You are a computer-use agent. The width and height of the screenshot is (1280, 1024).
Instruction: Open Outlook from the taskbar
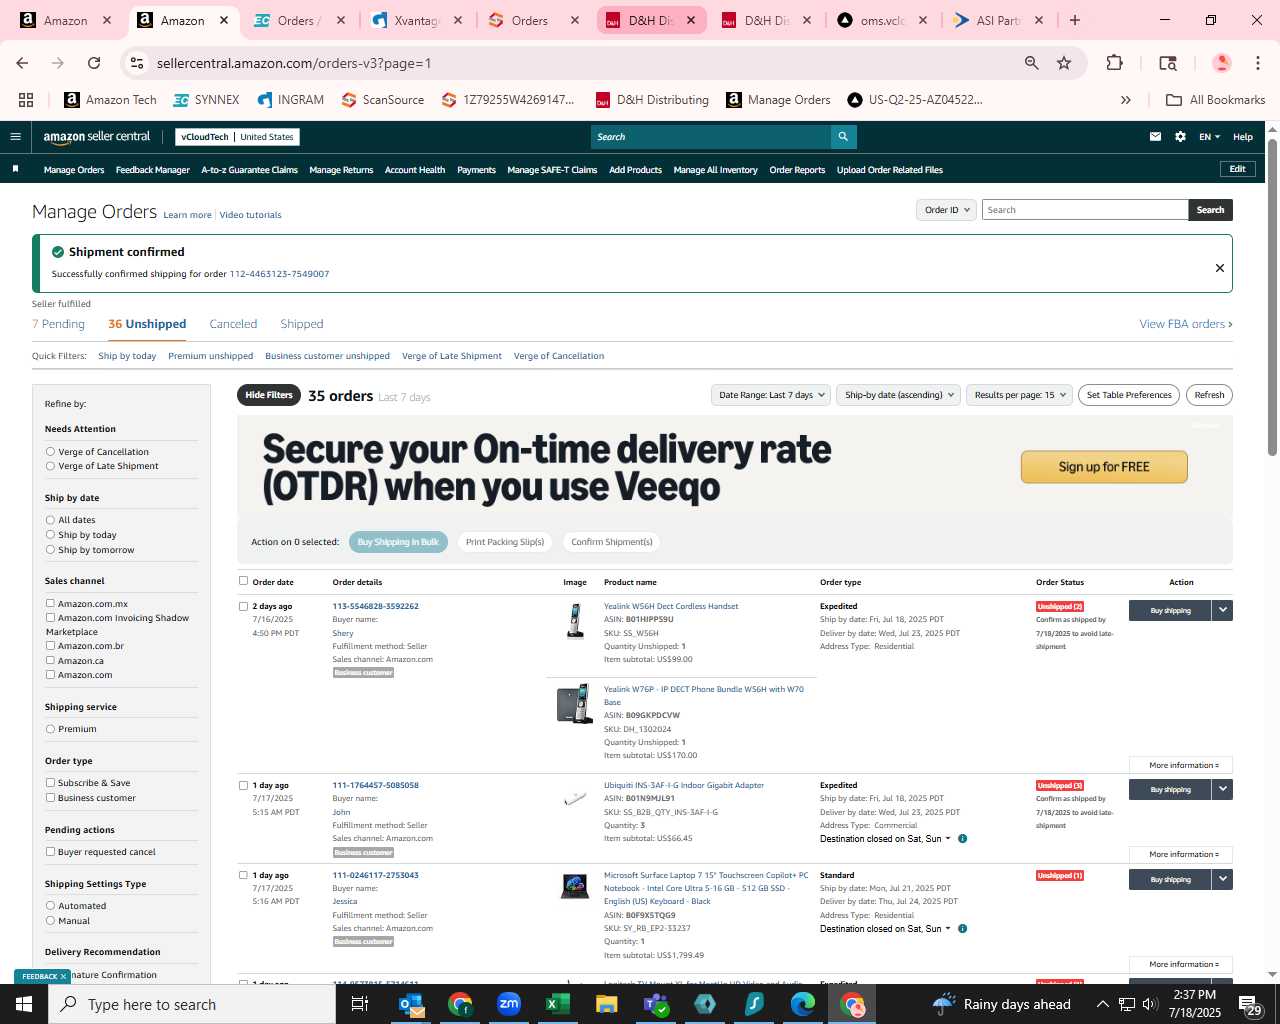point(411,1004)
